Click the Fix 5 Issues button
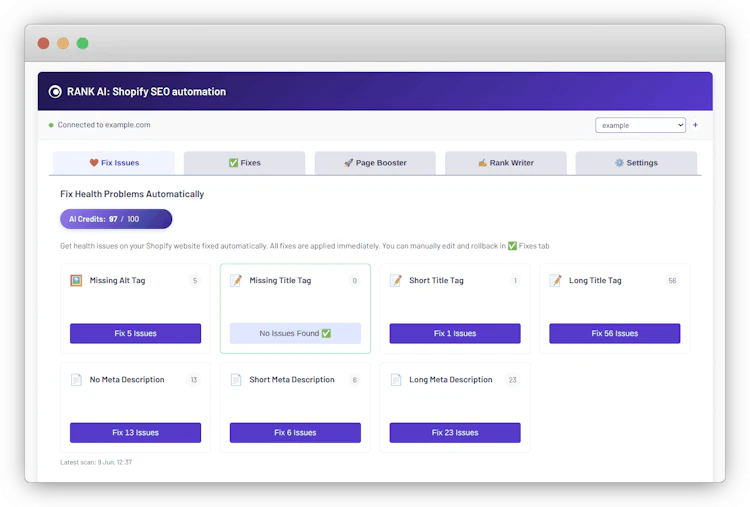 (135, 333)
